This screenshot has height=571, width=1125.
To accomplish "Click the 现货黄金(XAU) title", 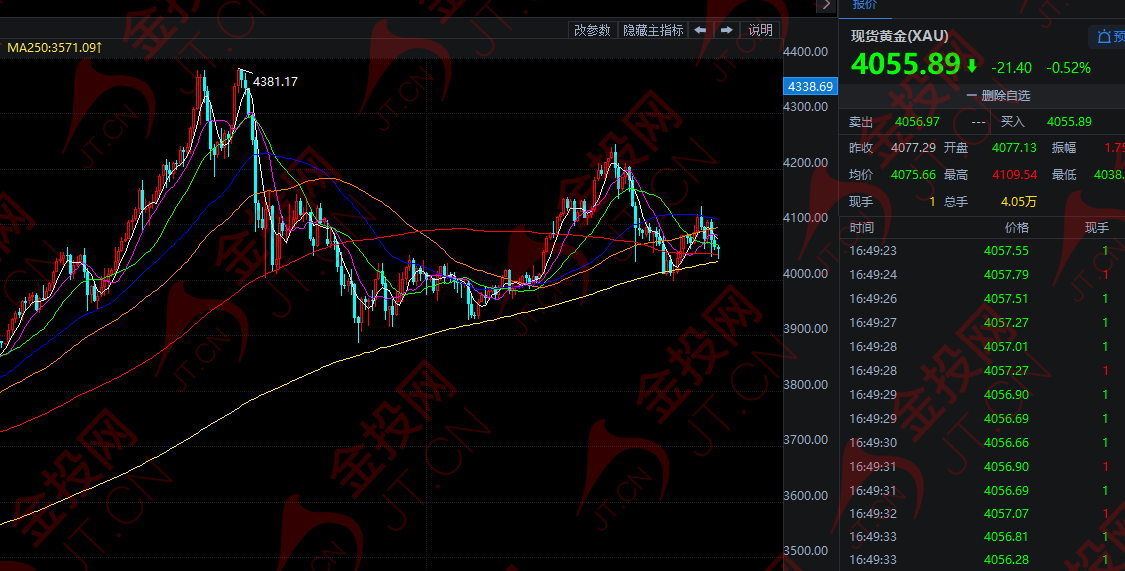I will point(900,36).
